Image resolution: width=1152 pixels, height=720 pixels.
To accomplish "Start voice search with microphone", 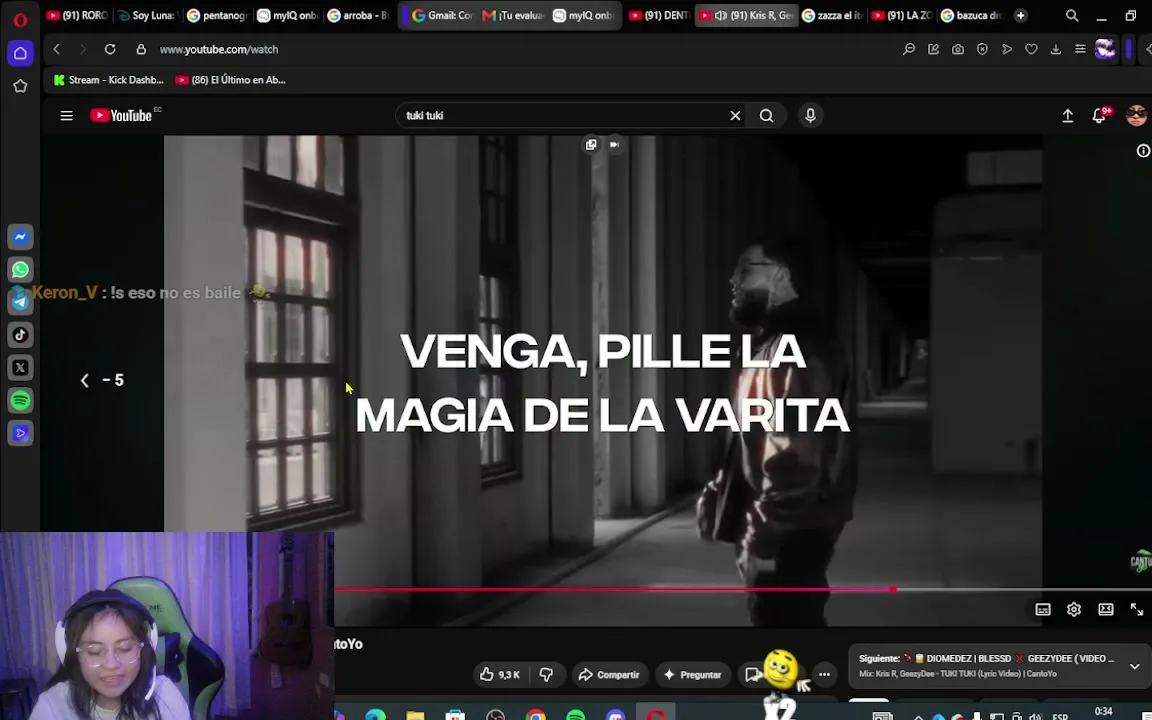I will tap(810, 115).
